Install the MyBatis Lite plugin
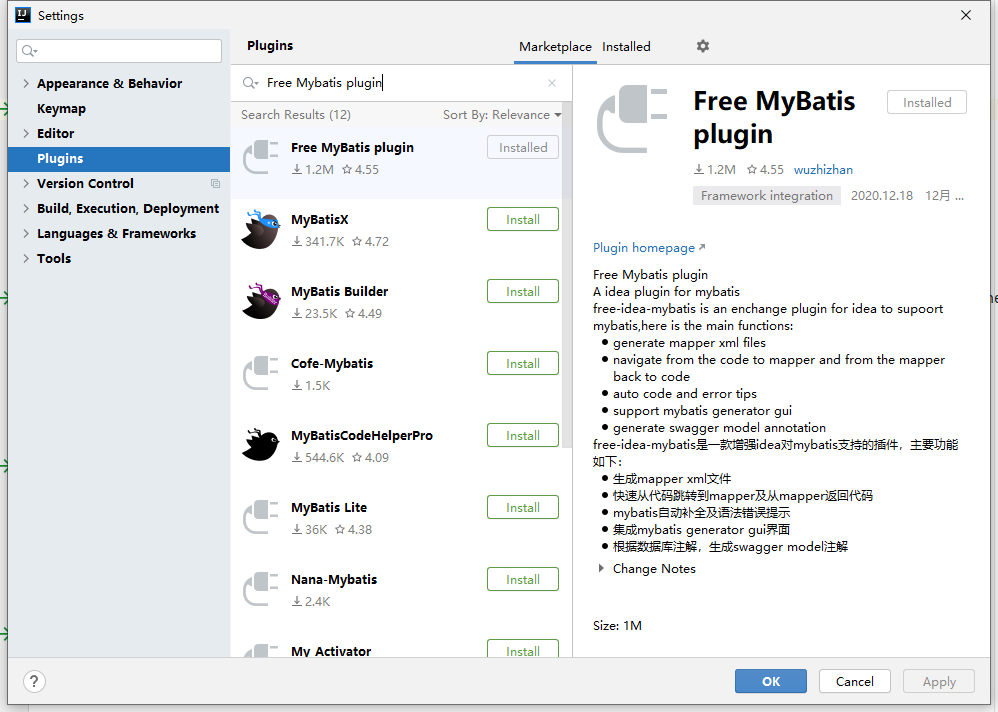Viewport: 998px width, 712px height. (x=523, y=507)
